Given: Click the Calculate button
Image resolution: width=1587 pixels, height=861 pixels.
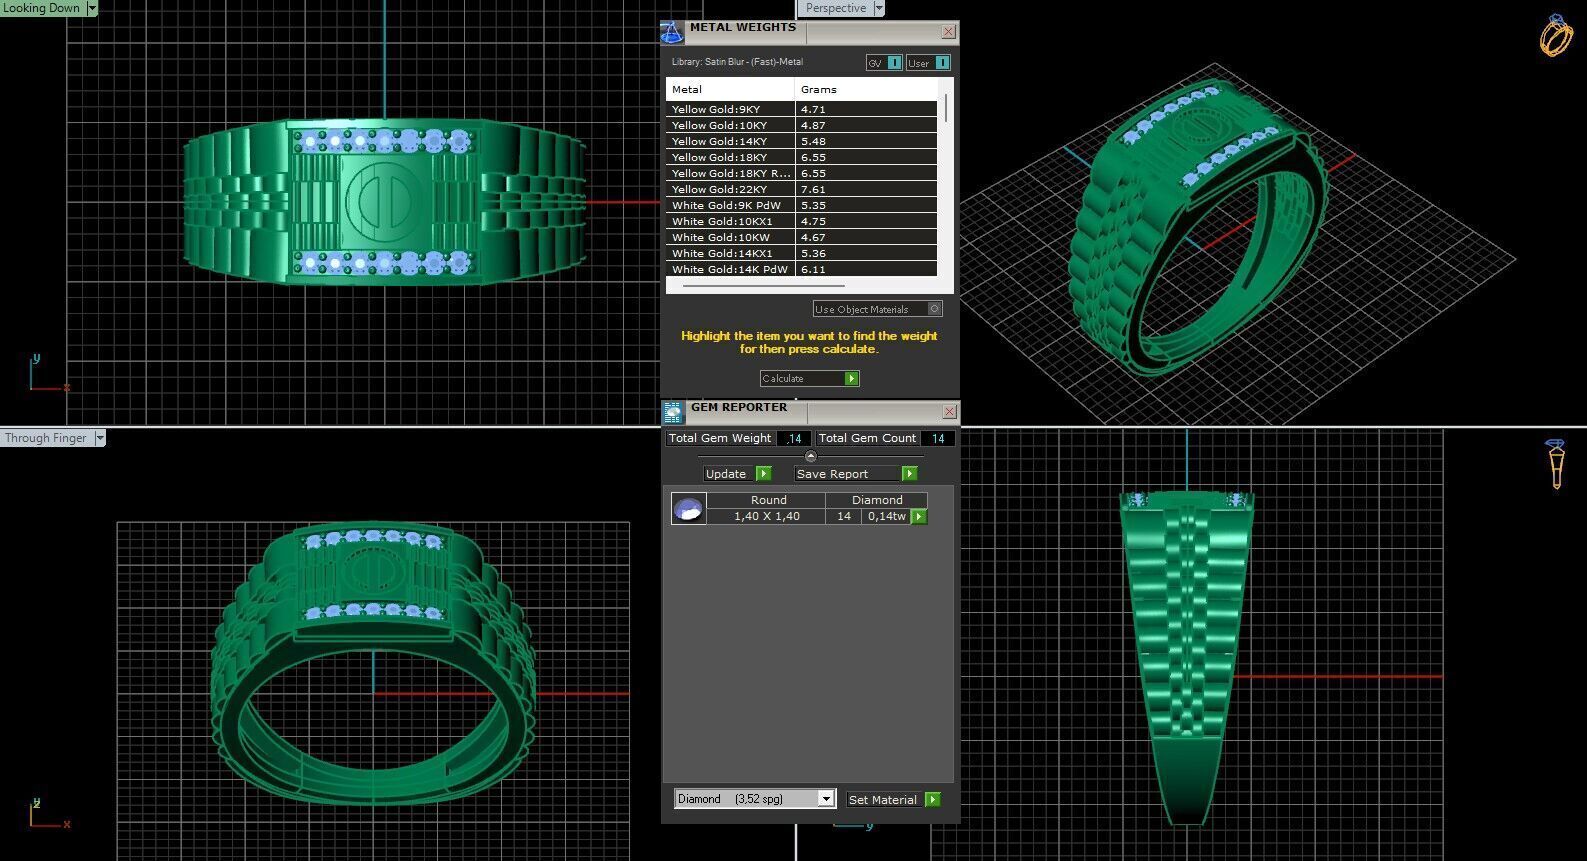Looking at the screenshot, I should (x=809, y=378).
